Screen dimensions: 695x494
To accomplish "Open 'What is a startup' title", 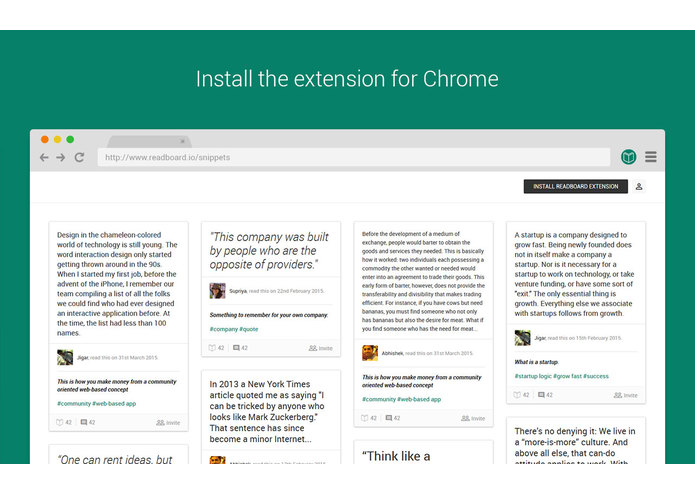I will 536,362.
